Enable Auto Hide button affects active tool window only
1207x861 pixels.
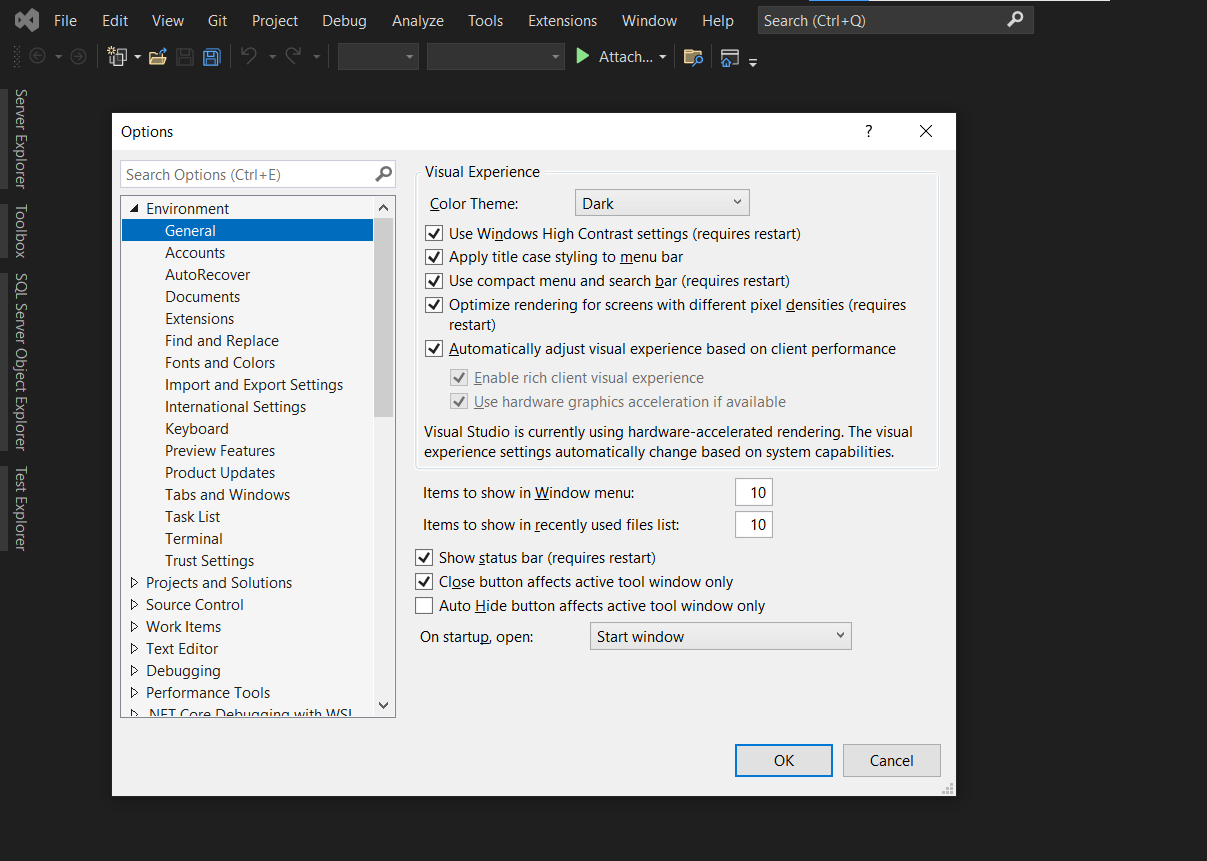point(424,605)
